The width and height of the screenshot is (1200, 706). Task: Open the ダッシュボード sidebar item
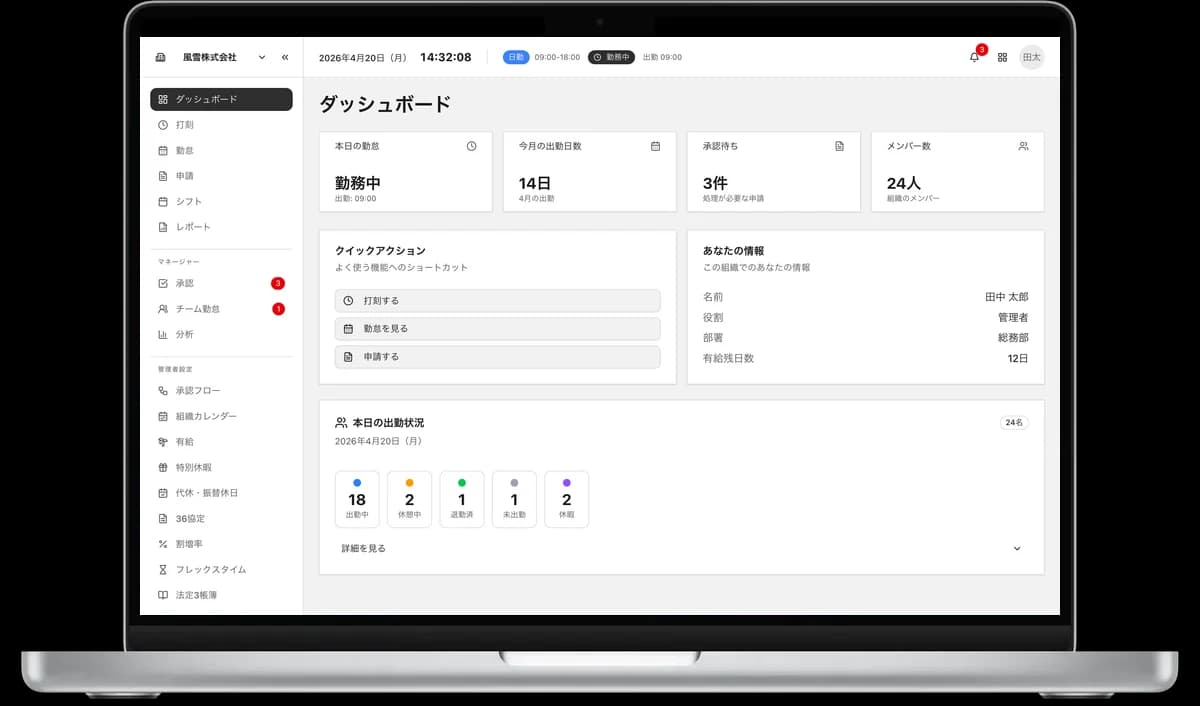pyautogui.click(x=221, y=99)
